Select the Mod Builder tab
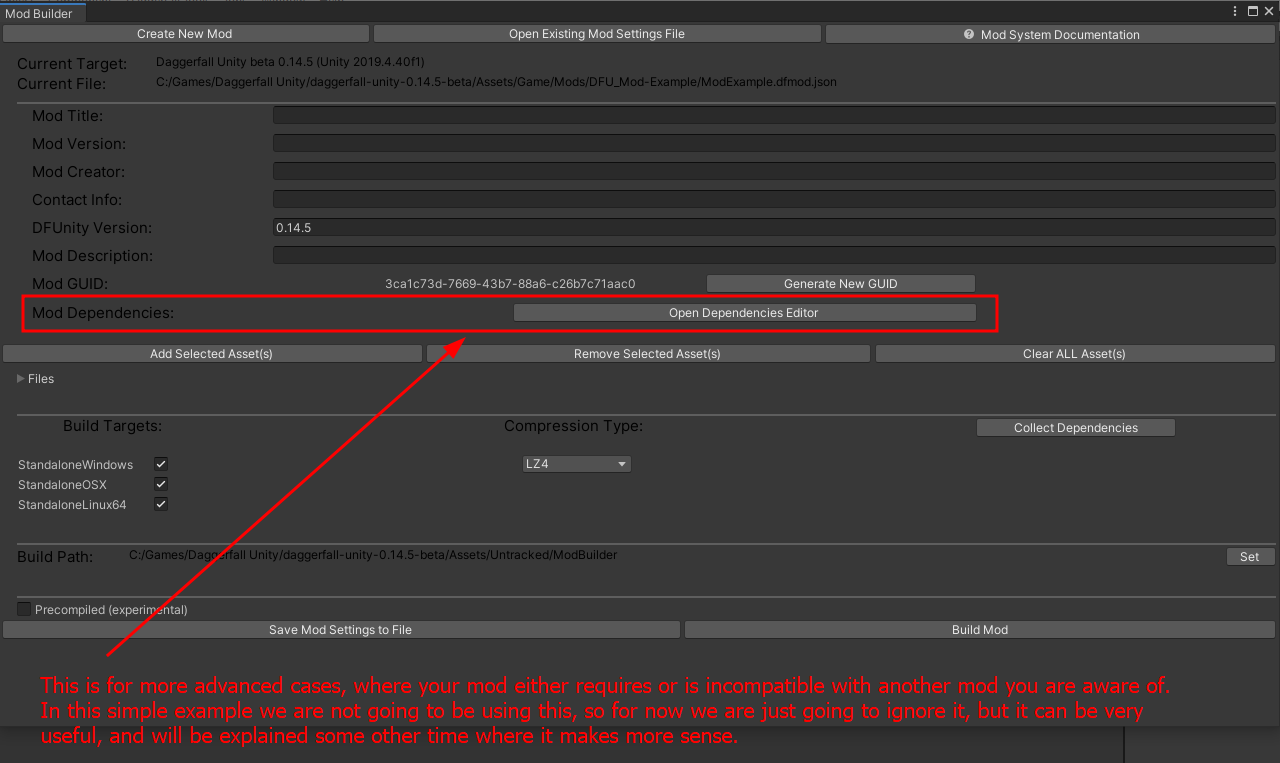 pyautogui.click(x=43, y=13)
